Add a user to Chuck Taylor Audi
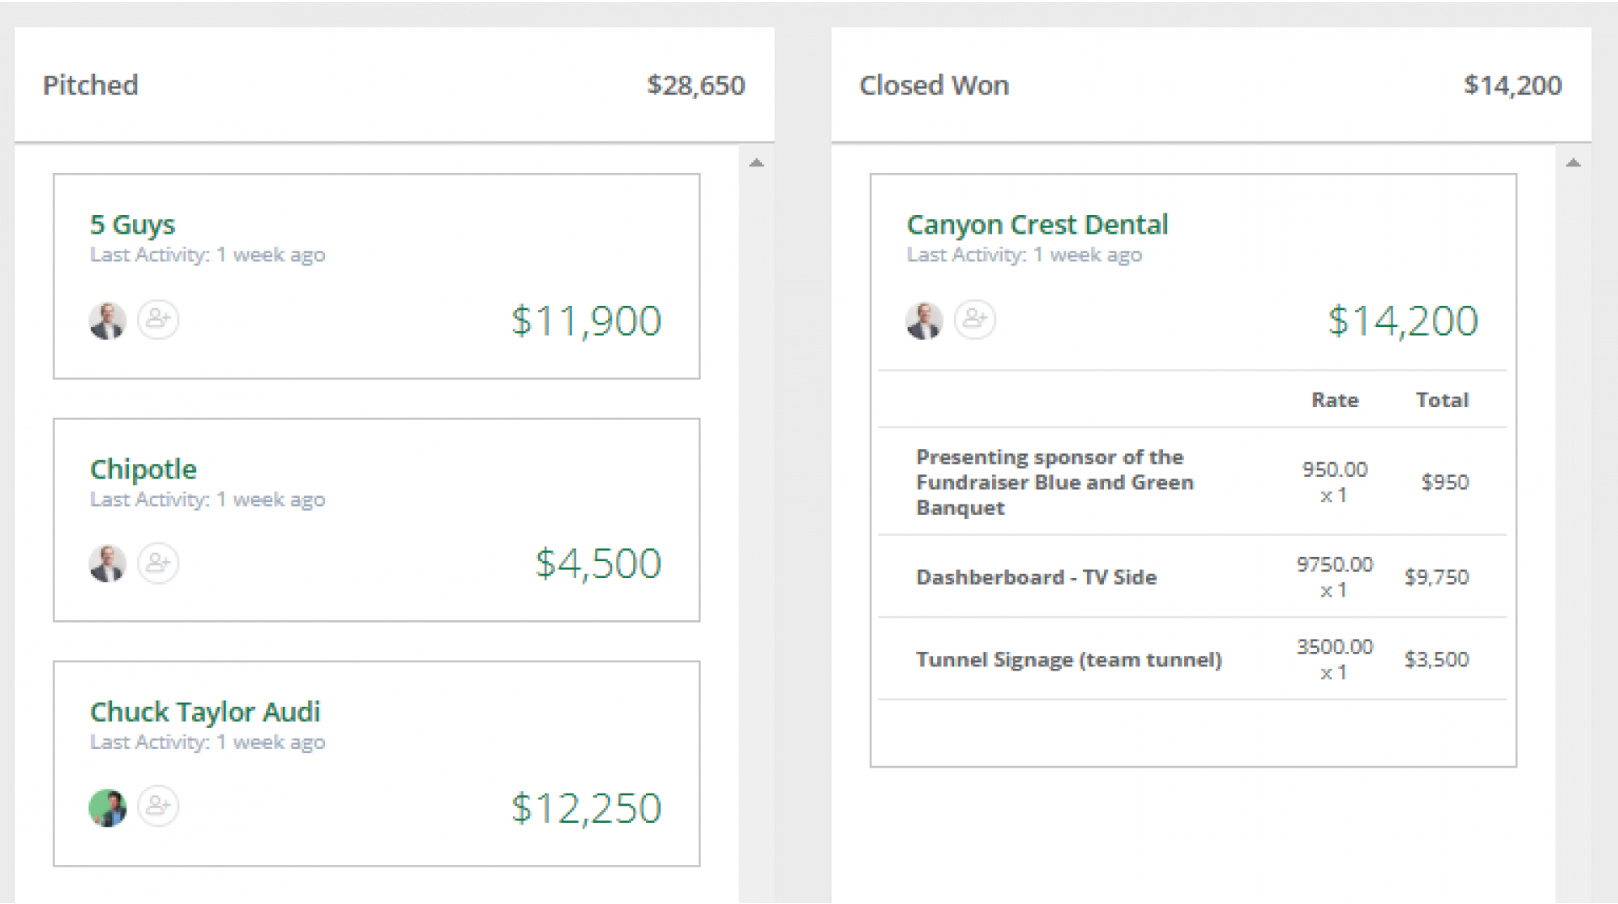 (x=158, y=806)
